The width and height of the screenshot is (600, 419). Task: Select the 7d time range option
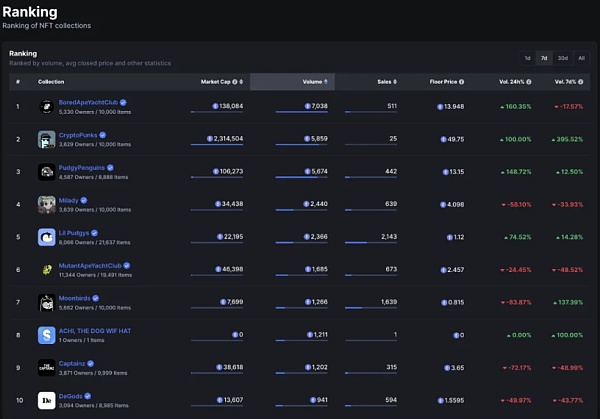tap(544, 58)
